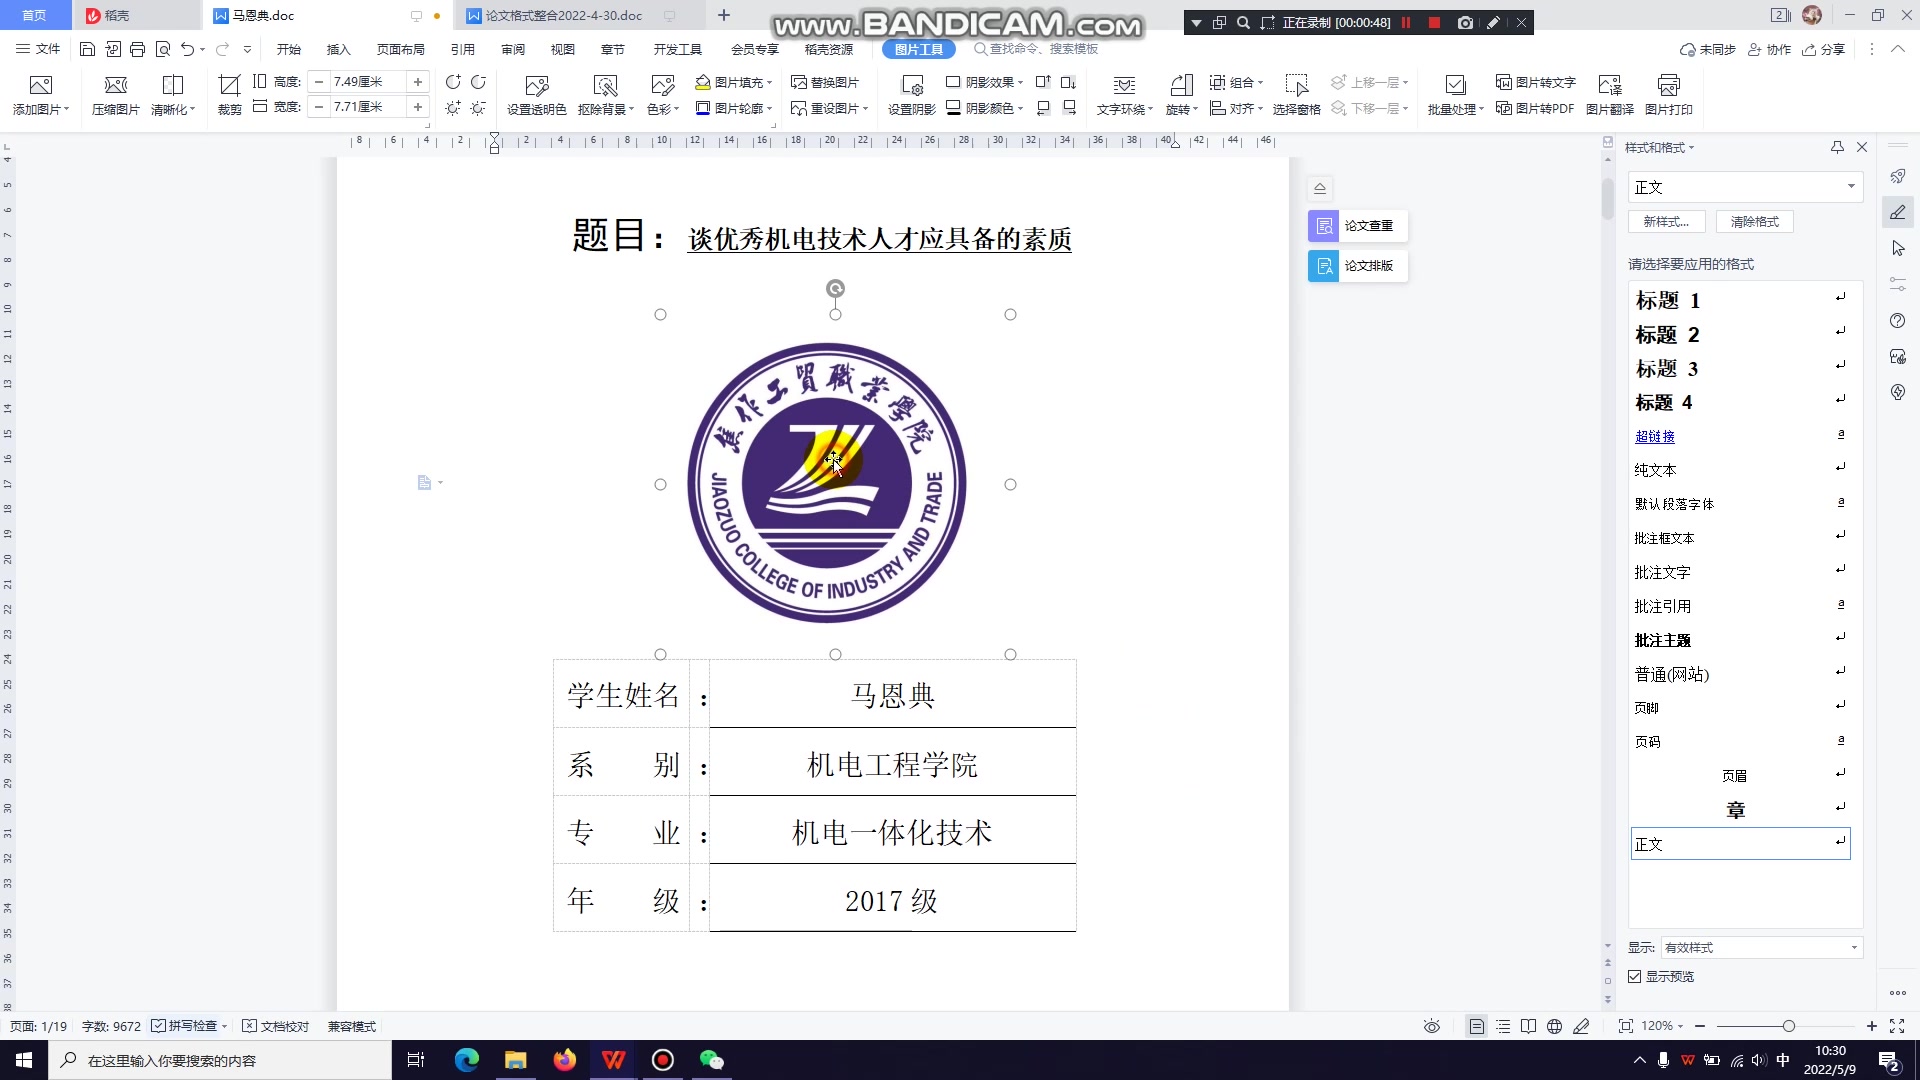Open the 对齐 align dropdown
The height and width of the screenshot is (1080, 1920).
pos(1236,108)
